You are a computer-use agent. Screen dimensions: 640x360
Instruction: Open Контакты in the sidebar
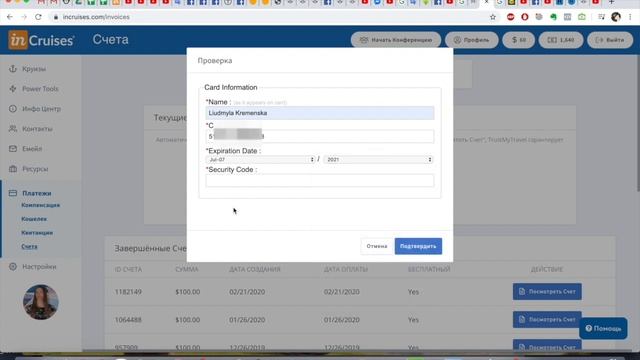tap(37, 129)
